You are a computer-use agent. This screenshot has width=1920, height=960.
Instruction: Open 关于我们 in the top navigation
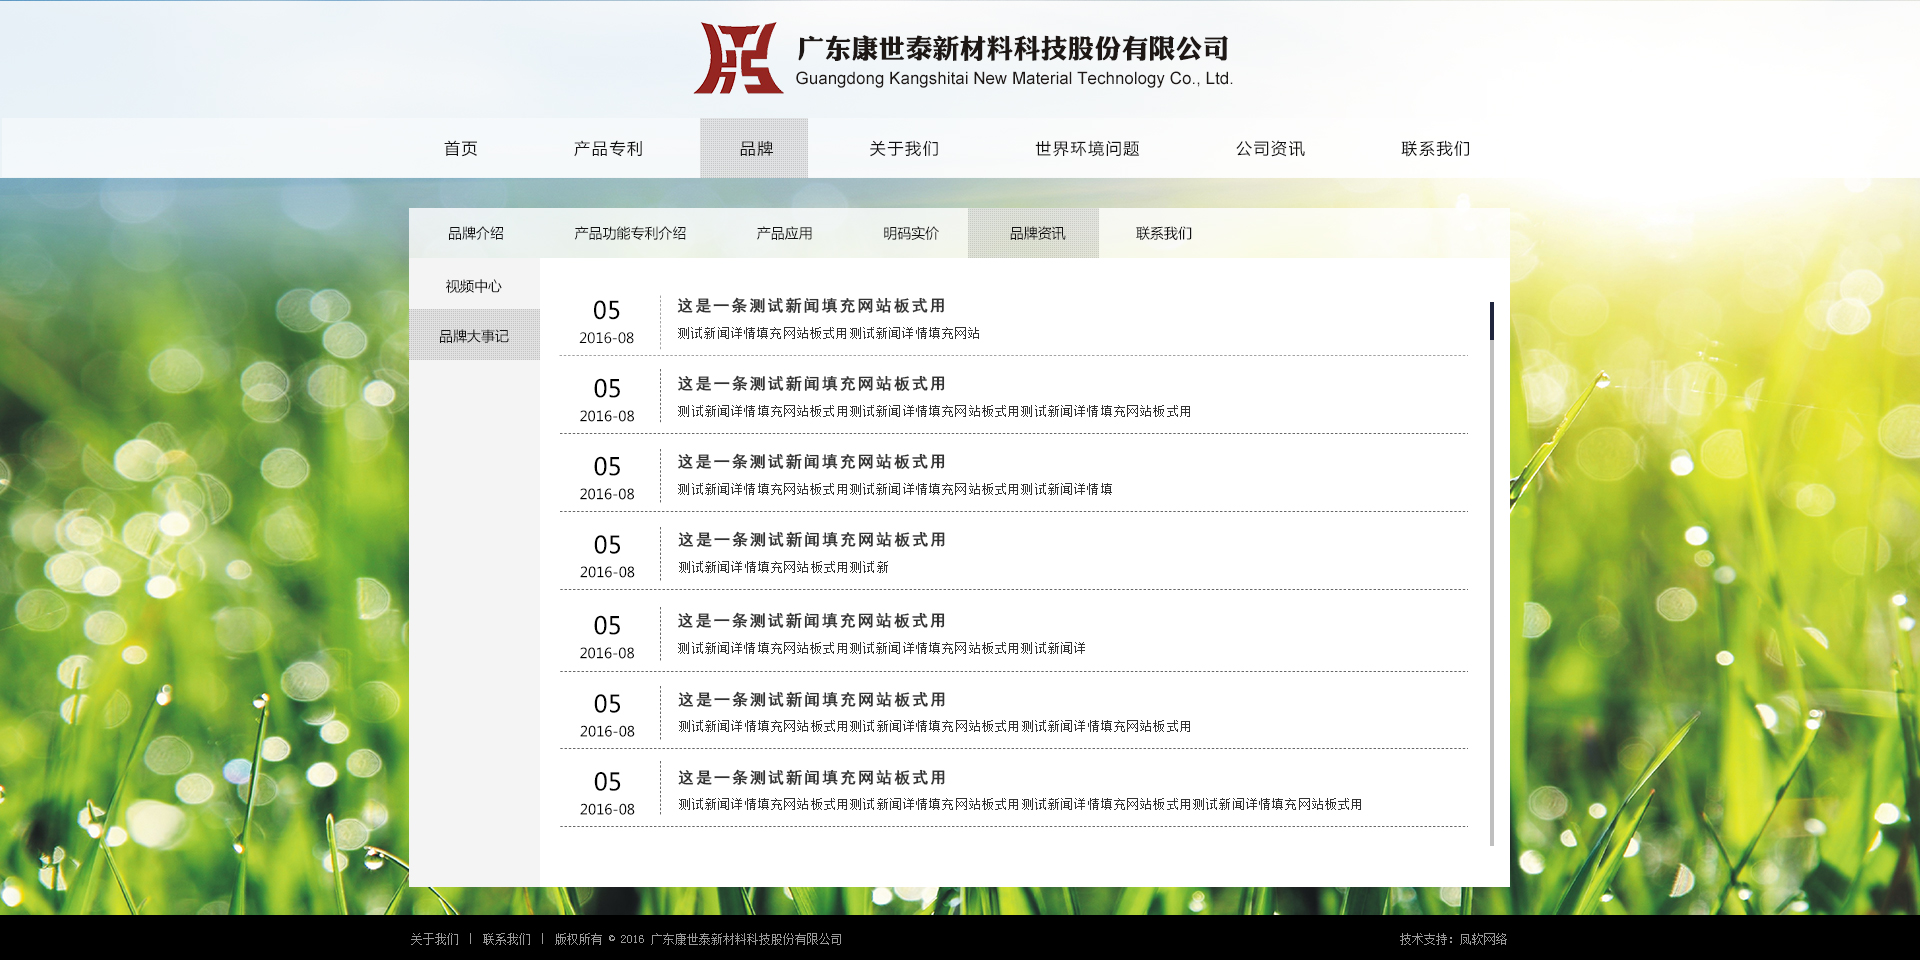point(904,149)
